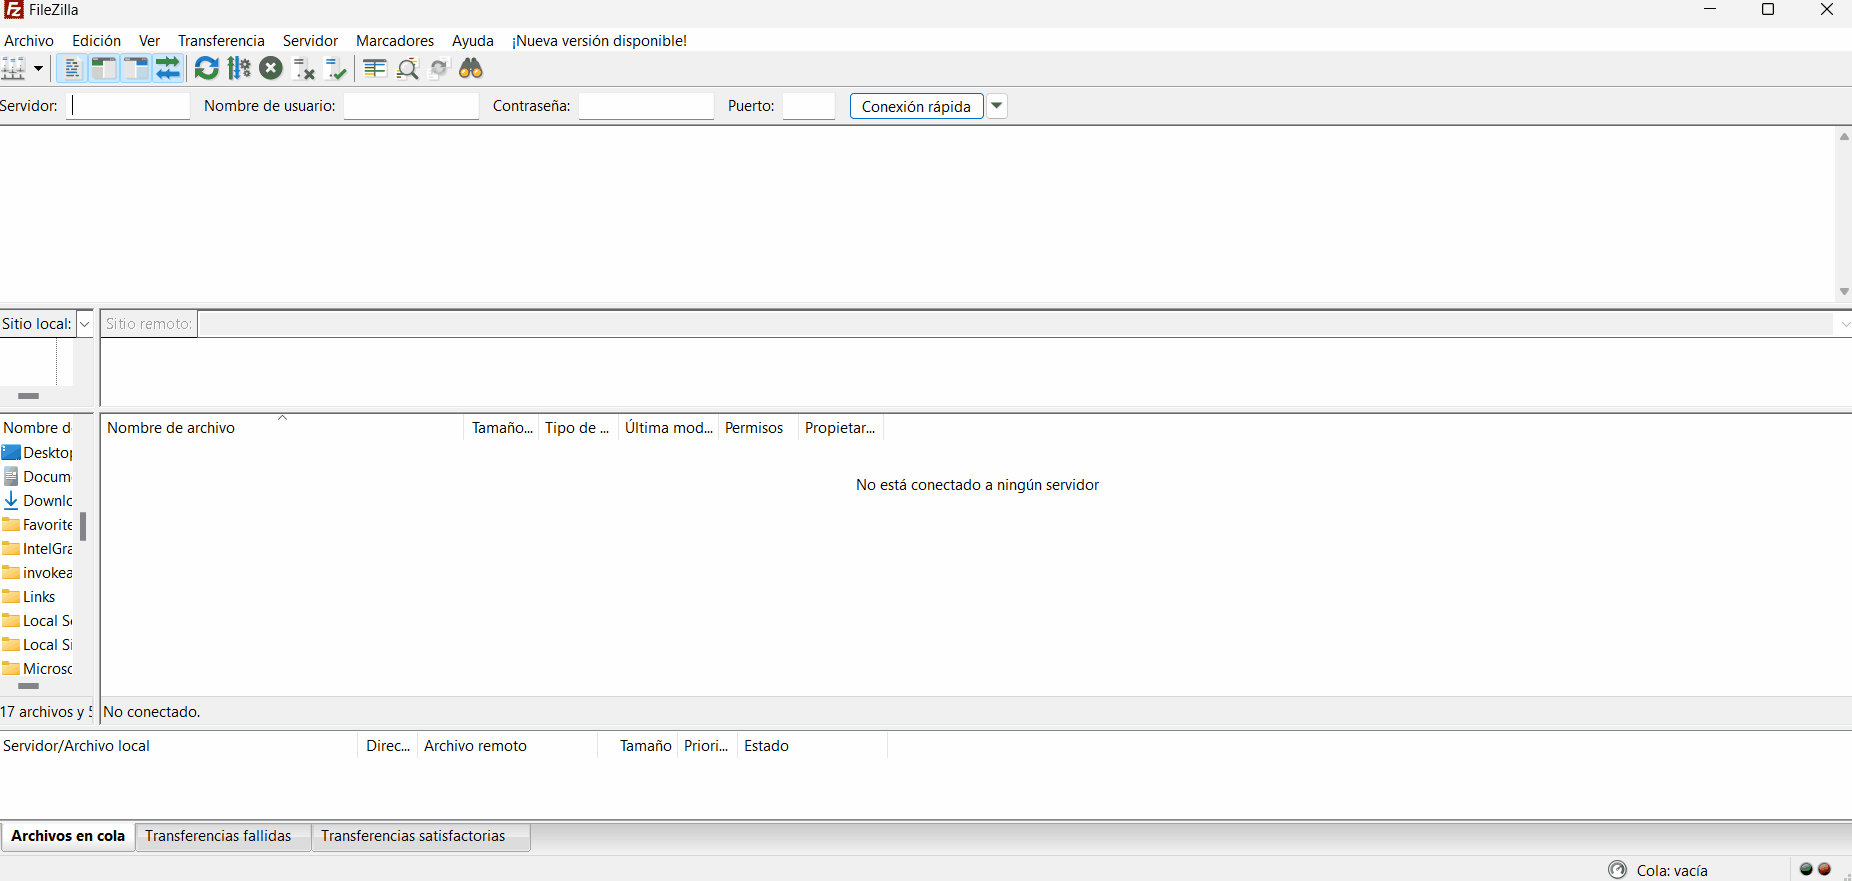Open the Transferencia menu
Screen dimensions: 1852x881
point(221,41)
